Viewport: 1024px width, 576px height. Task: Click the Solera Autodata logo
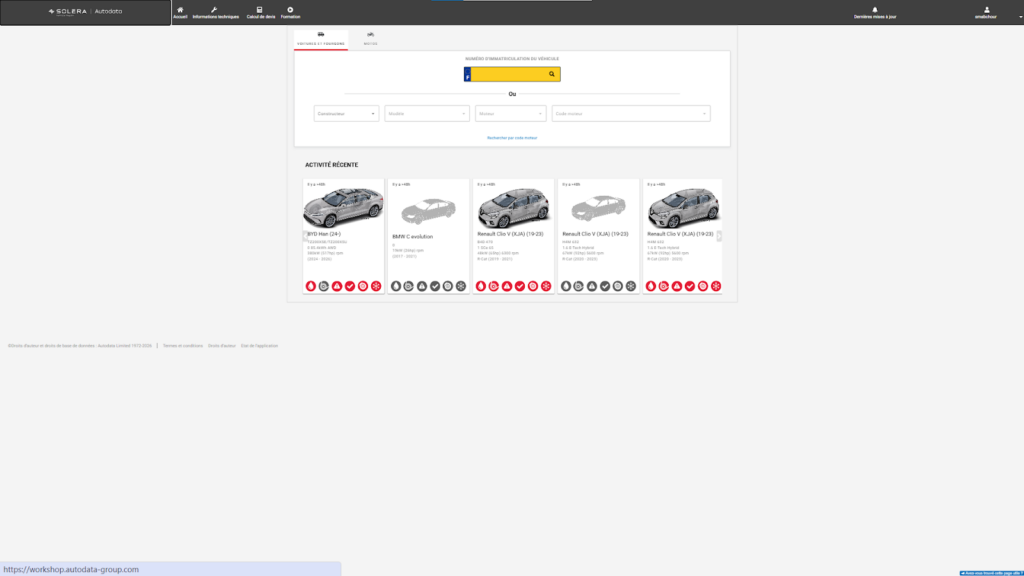pyautogui.click(x=85, y=12)
